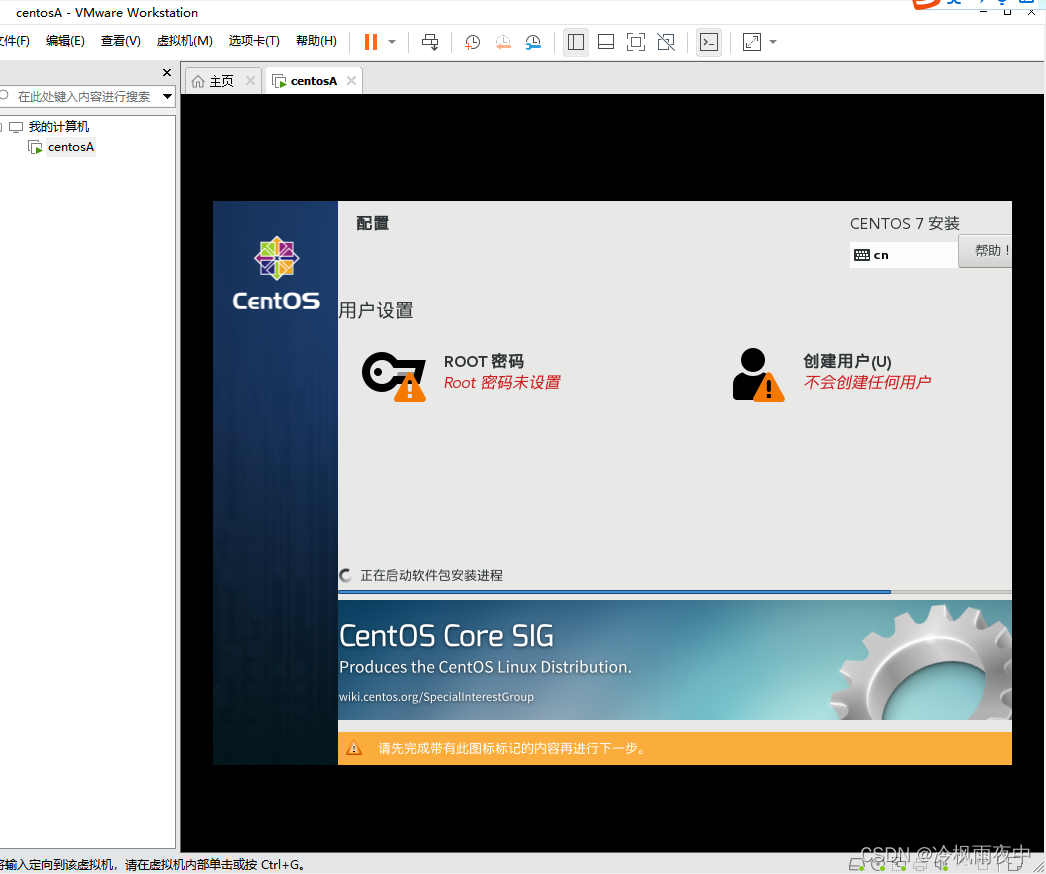Image resolution: width=1046 pixels, height=874 pixels.
Task: Switch to Unity mode
Action: pos(666,42)
